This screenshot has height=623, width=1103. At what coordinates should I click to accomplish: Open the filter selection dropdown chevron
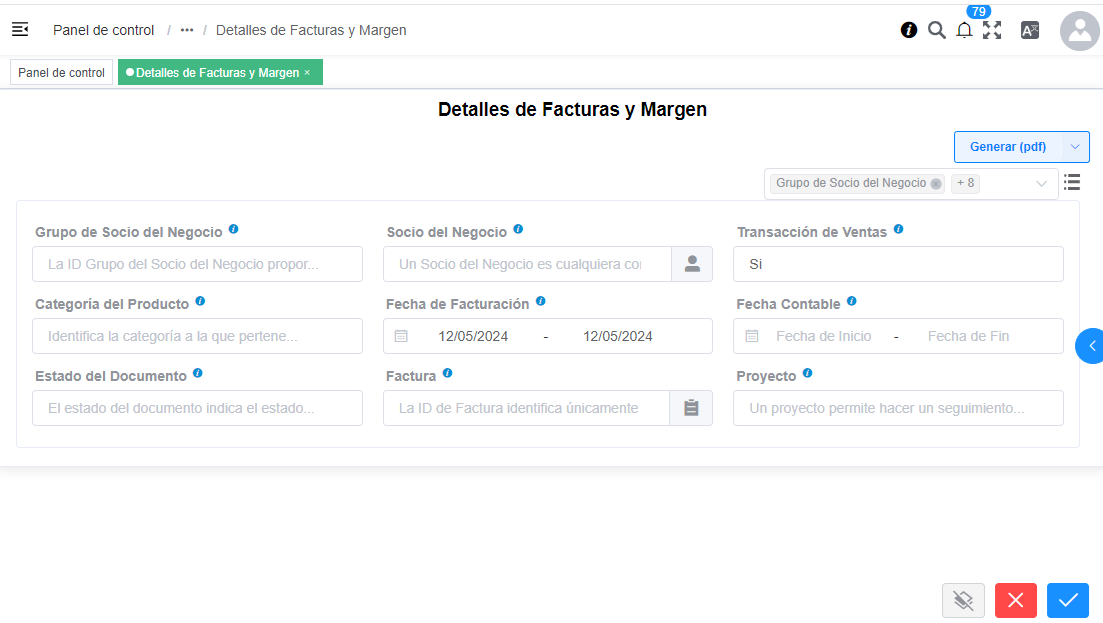pyautogui.click(x=1041, y=183)
